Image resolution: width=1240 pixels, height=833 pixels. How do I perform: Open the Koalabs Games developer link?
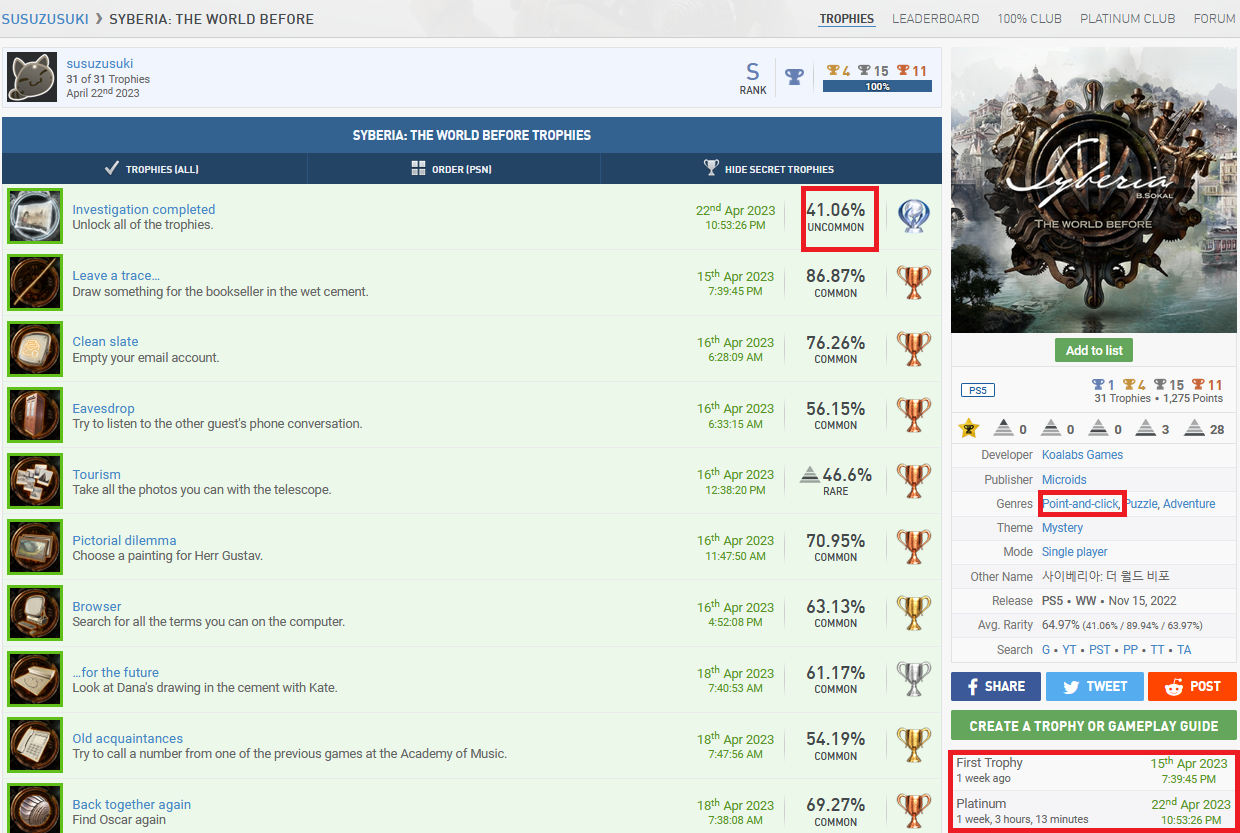1082,455
